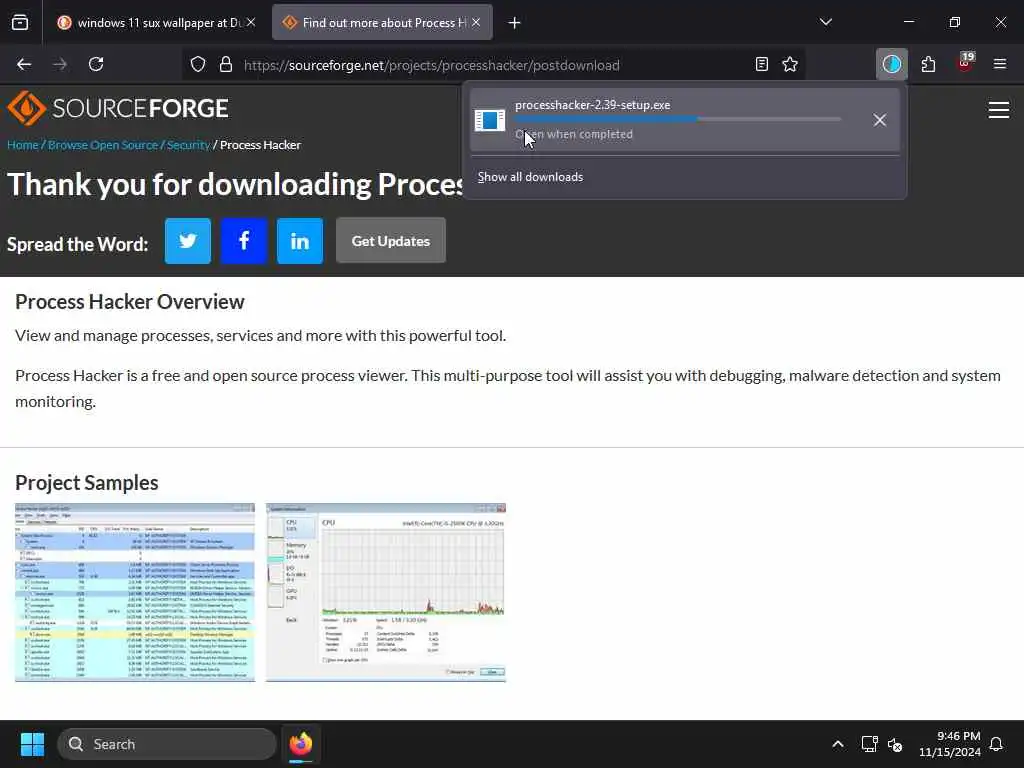Open the Extensions puzzle icon
This screenshot has height=768, width=1024.
pyautogui.click(x=928, y=64)
